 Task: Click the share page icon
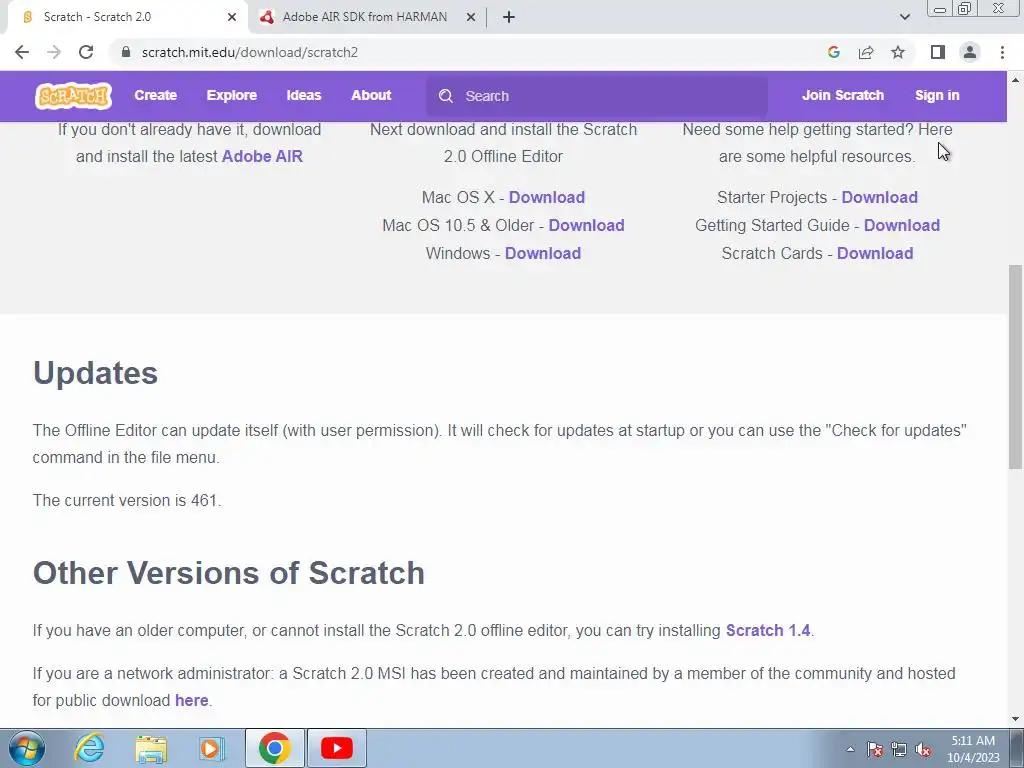click(866, 52)
